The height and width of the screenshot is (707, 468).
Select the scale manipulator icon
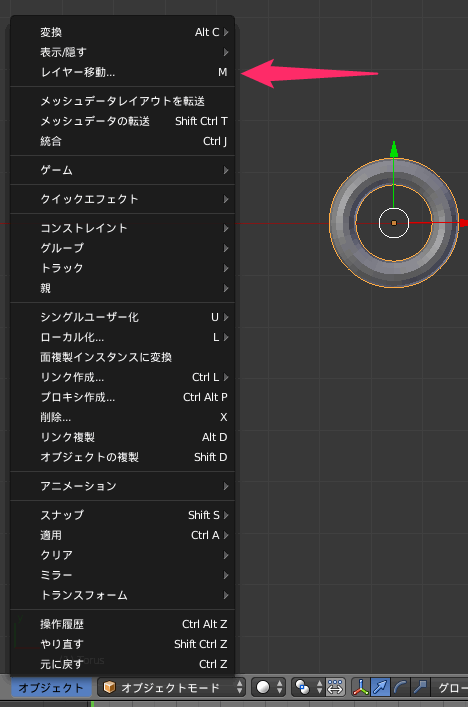tap(419, 687)
